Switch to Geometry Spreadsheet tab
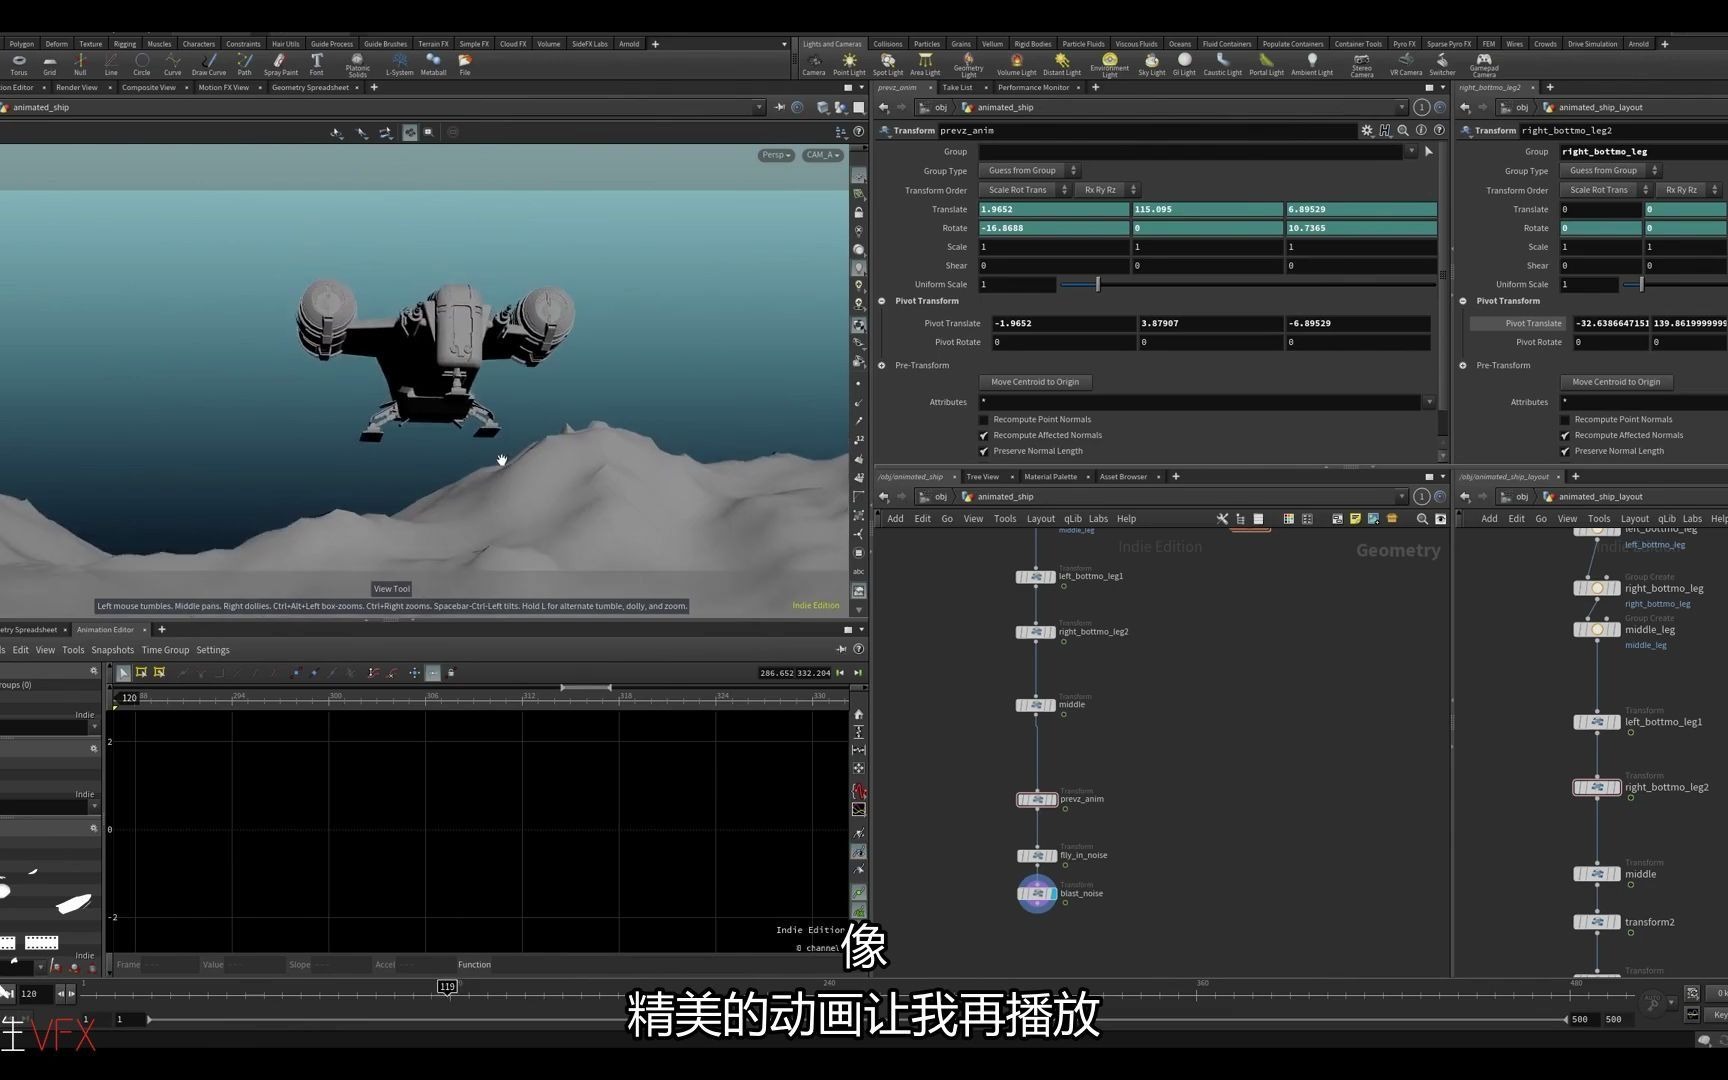The image size is (1728, 1080). (310, 88)
